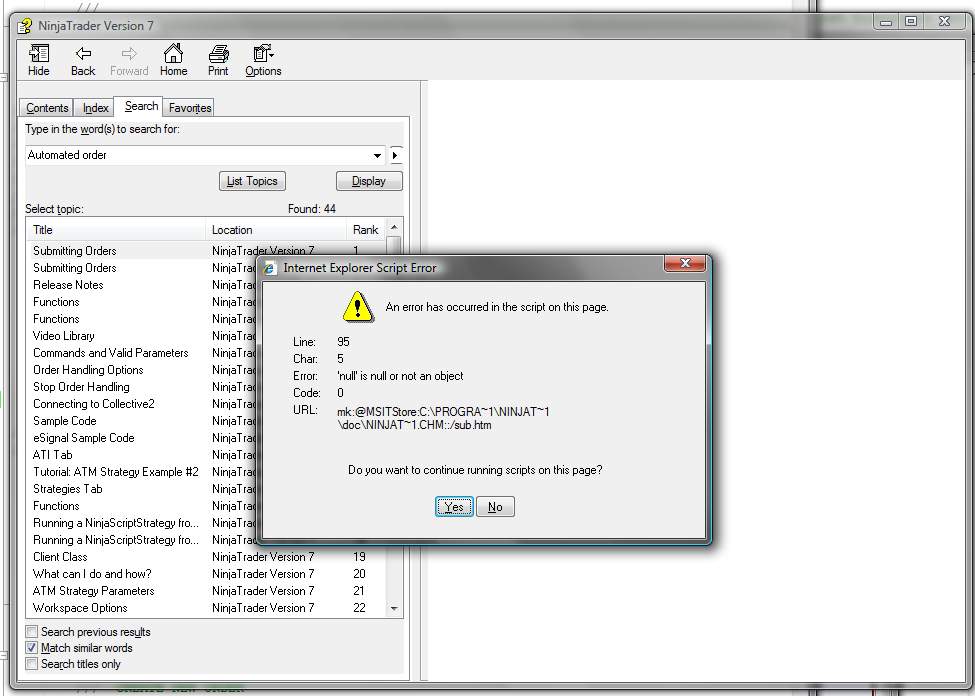Select Stop Order Handling topic

click(x=81, y=387)
